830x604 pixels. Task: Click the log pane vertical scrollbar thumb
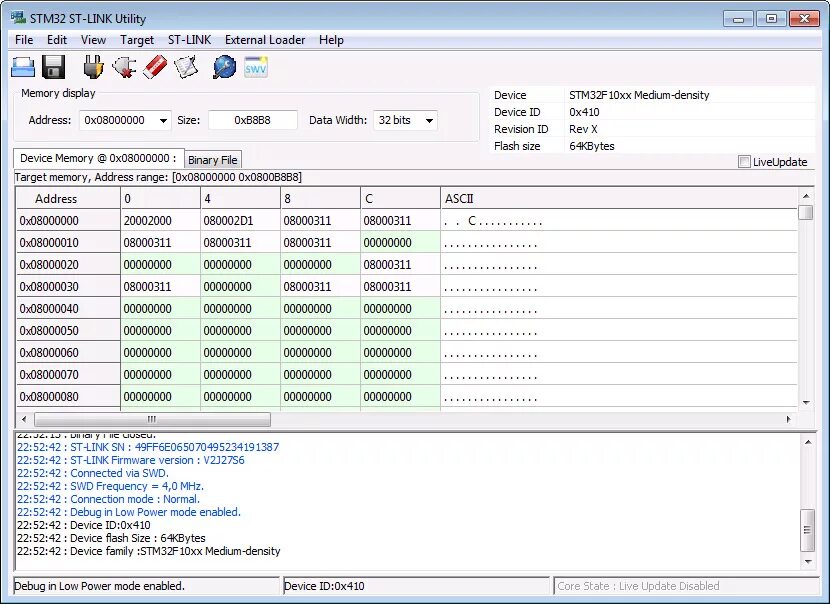coord(807,530)
